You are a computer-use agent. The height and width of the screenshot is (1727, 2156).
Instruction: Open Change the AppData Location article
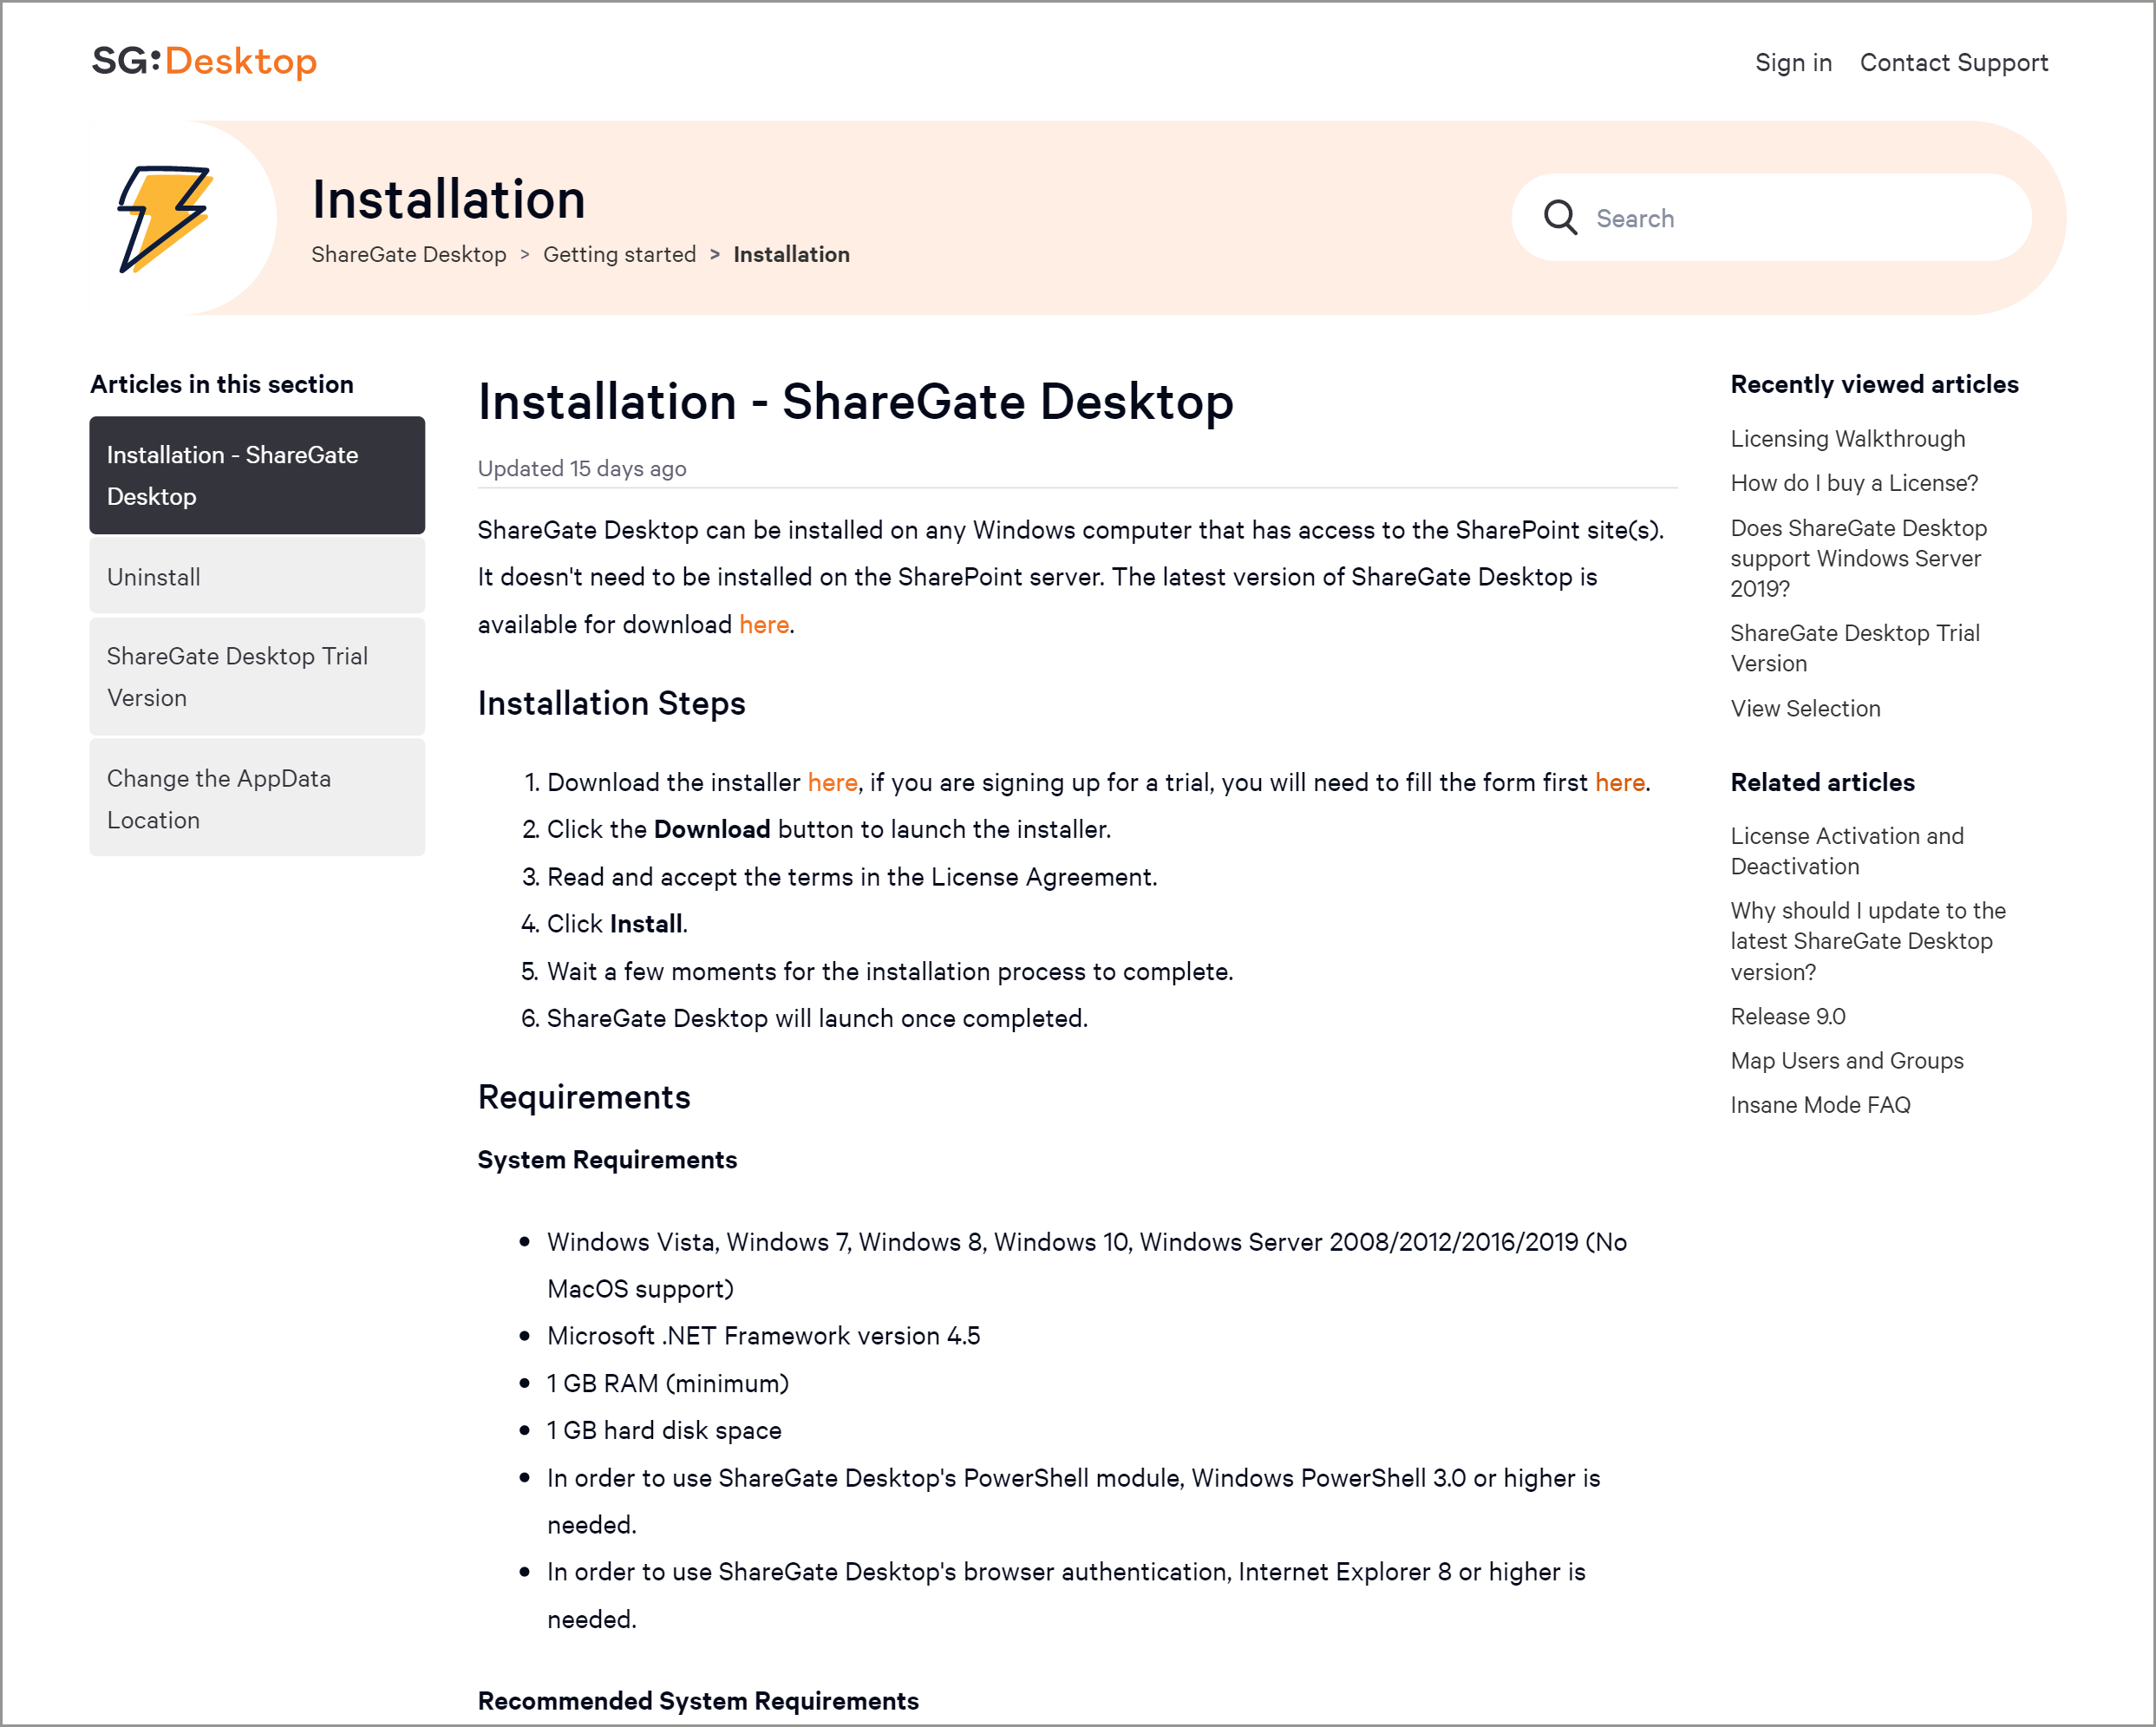click(x=257, y=799)
